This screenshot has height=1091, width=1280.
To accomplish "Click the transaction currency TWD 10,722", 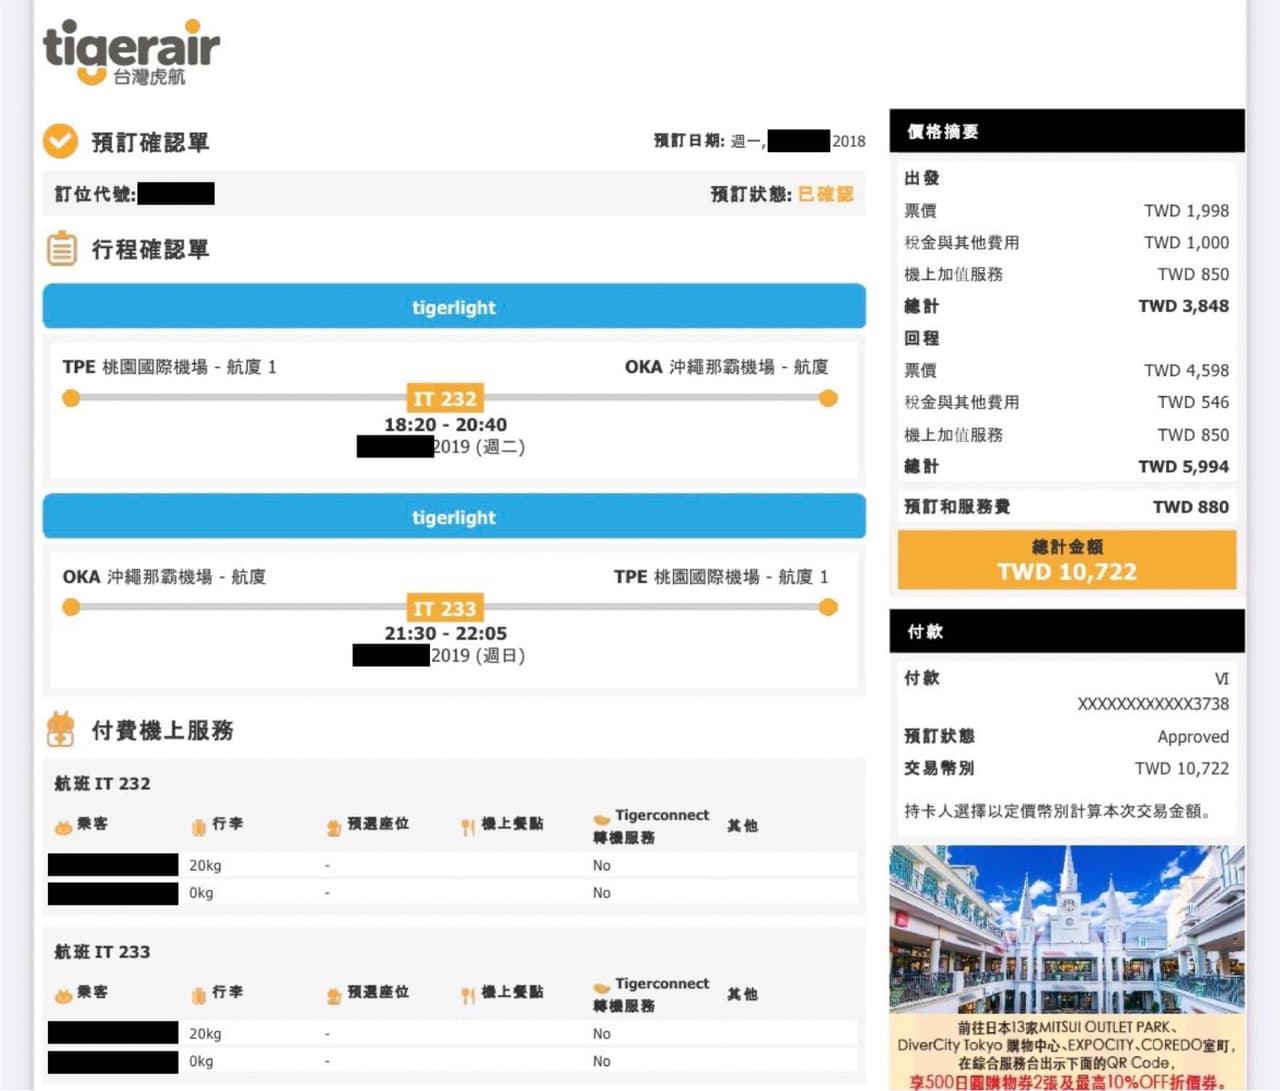I will coord(1181,768).
